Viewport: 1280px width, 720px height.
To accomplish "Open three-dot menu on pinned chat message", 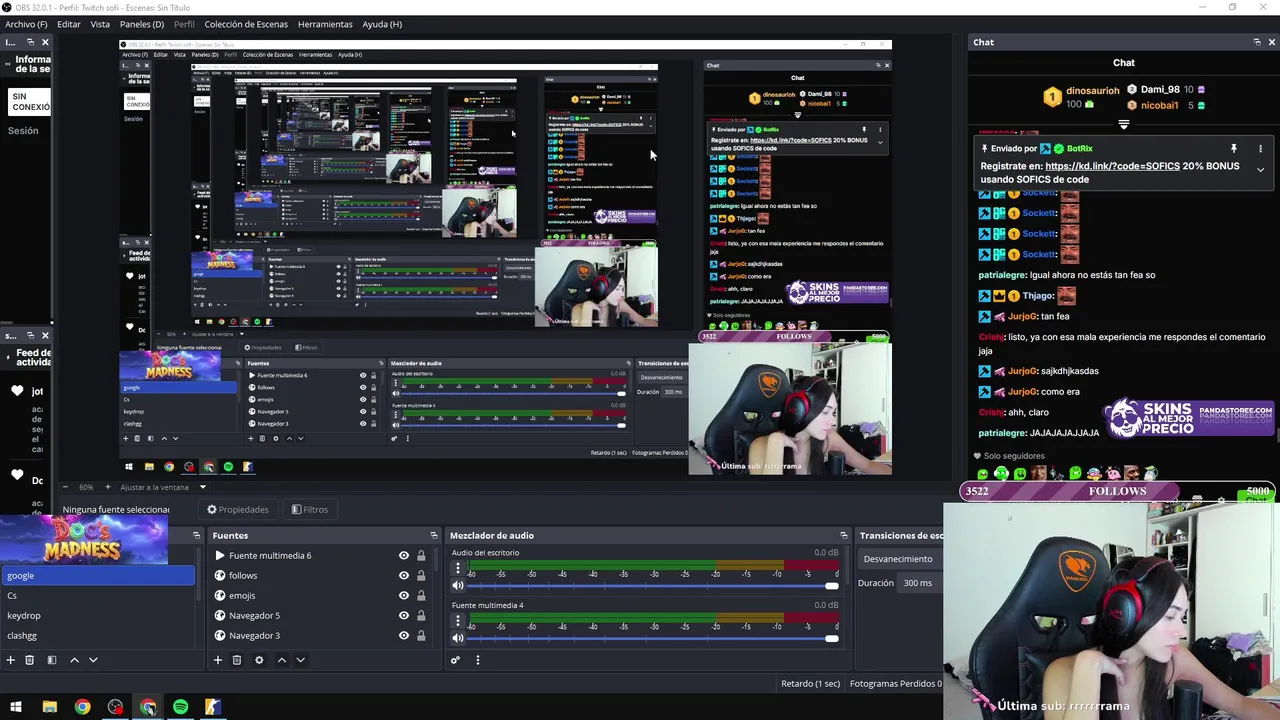I will pos(1260,148).
